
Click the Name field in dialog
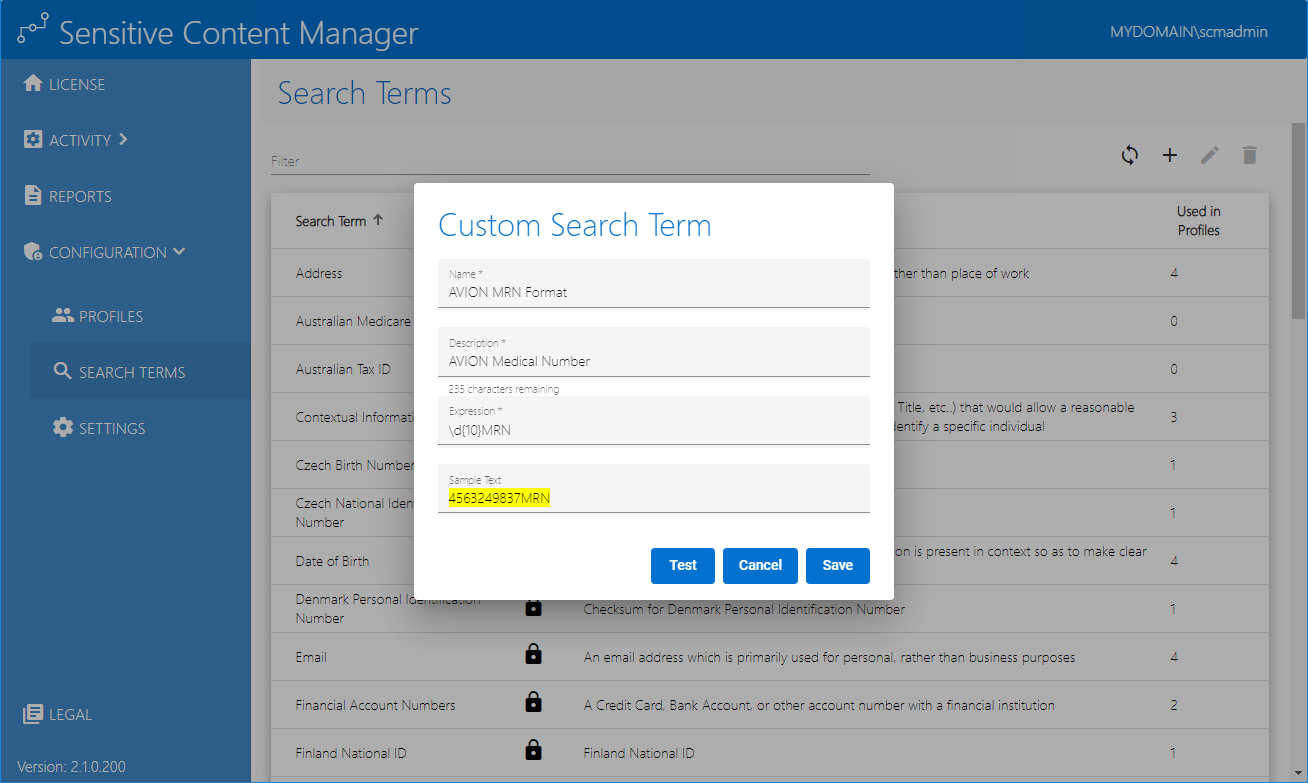[x=654, y=284]
